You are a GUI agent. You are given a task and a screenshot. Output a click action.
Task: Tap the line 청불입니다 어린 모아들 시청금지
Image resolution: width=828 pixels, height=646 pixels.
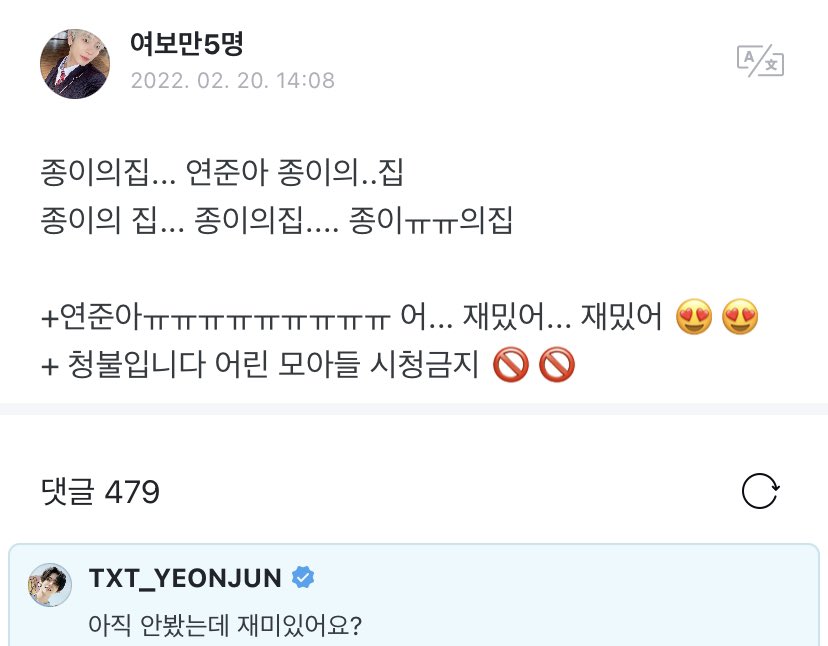click(308, 364)
